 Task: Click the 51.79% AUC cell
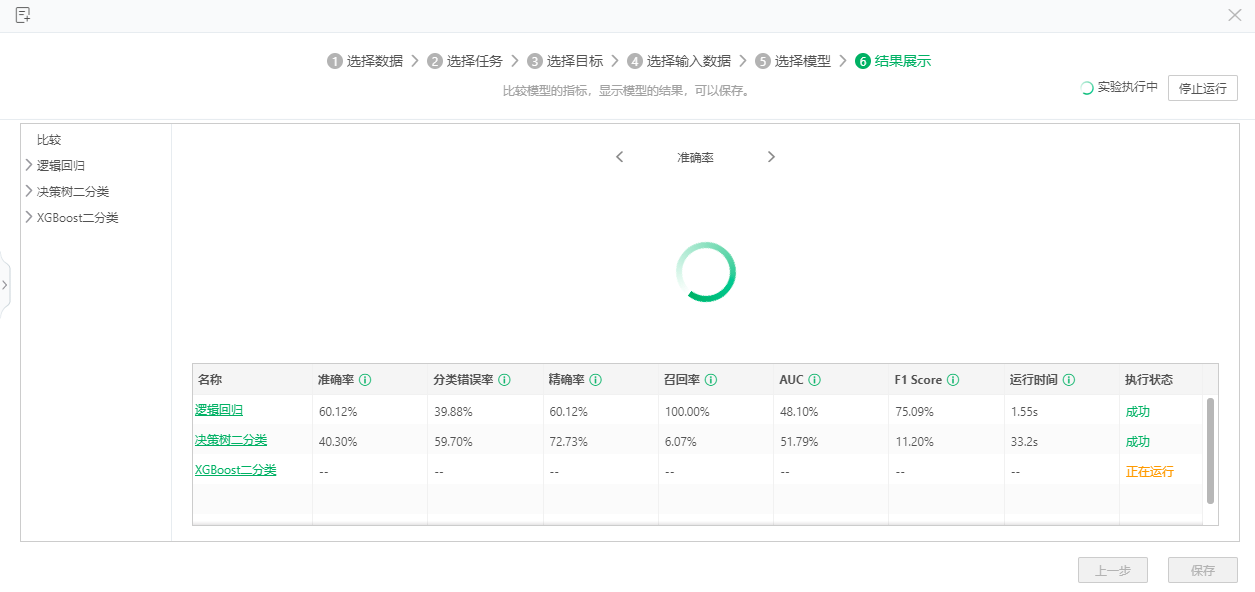(x=799, y=441)
